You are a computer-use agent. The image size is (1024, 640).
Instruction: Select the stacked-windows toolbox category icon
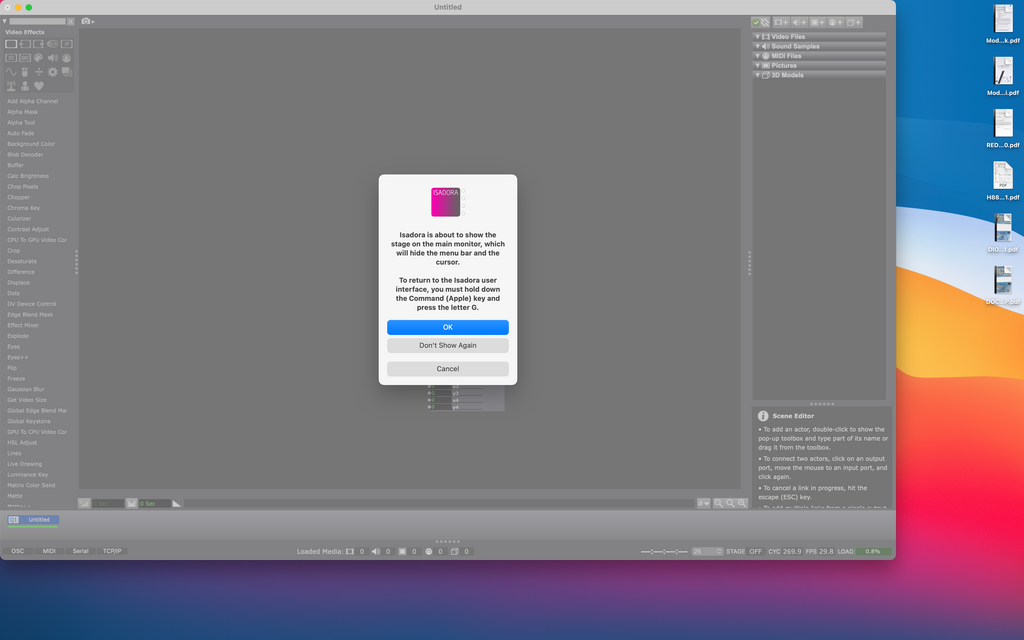(67, 72)
